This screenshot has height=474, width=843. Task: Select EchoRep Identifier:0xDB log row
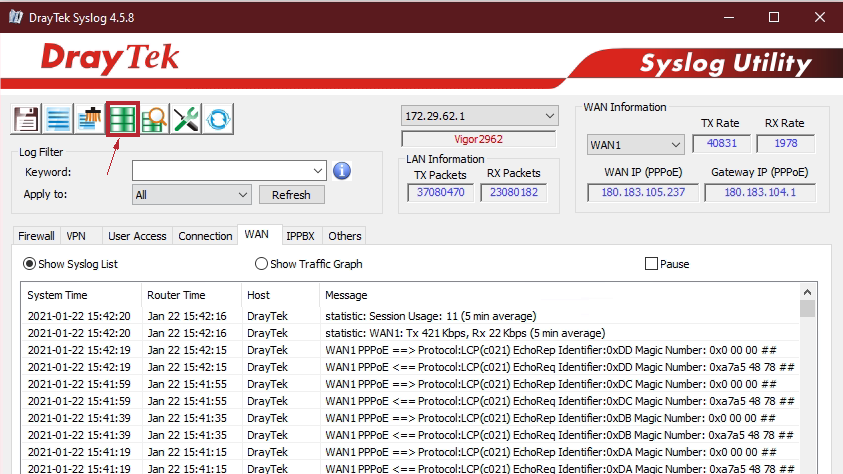pyautogui.click(x=411, y=418)
